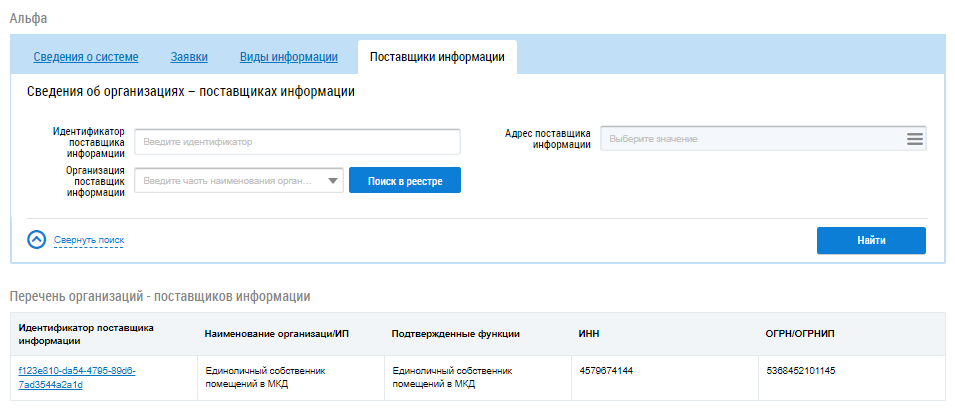955x414 pixels.
Task: Open supplier identifier link f123e810
Action: tap(76, 377)
